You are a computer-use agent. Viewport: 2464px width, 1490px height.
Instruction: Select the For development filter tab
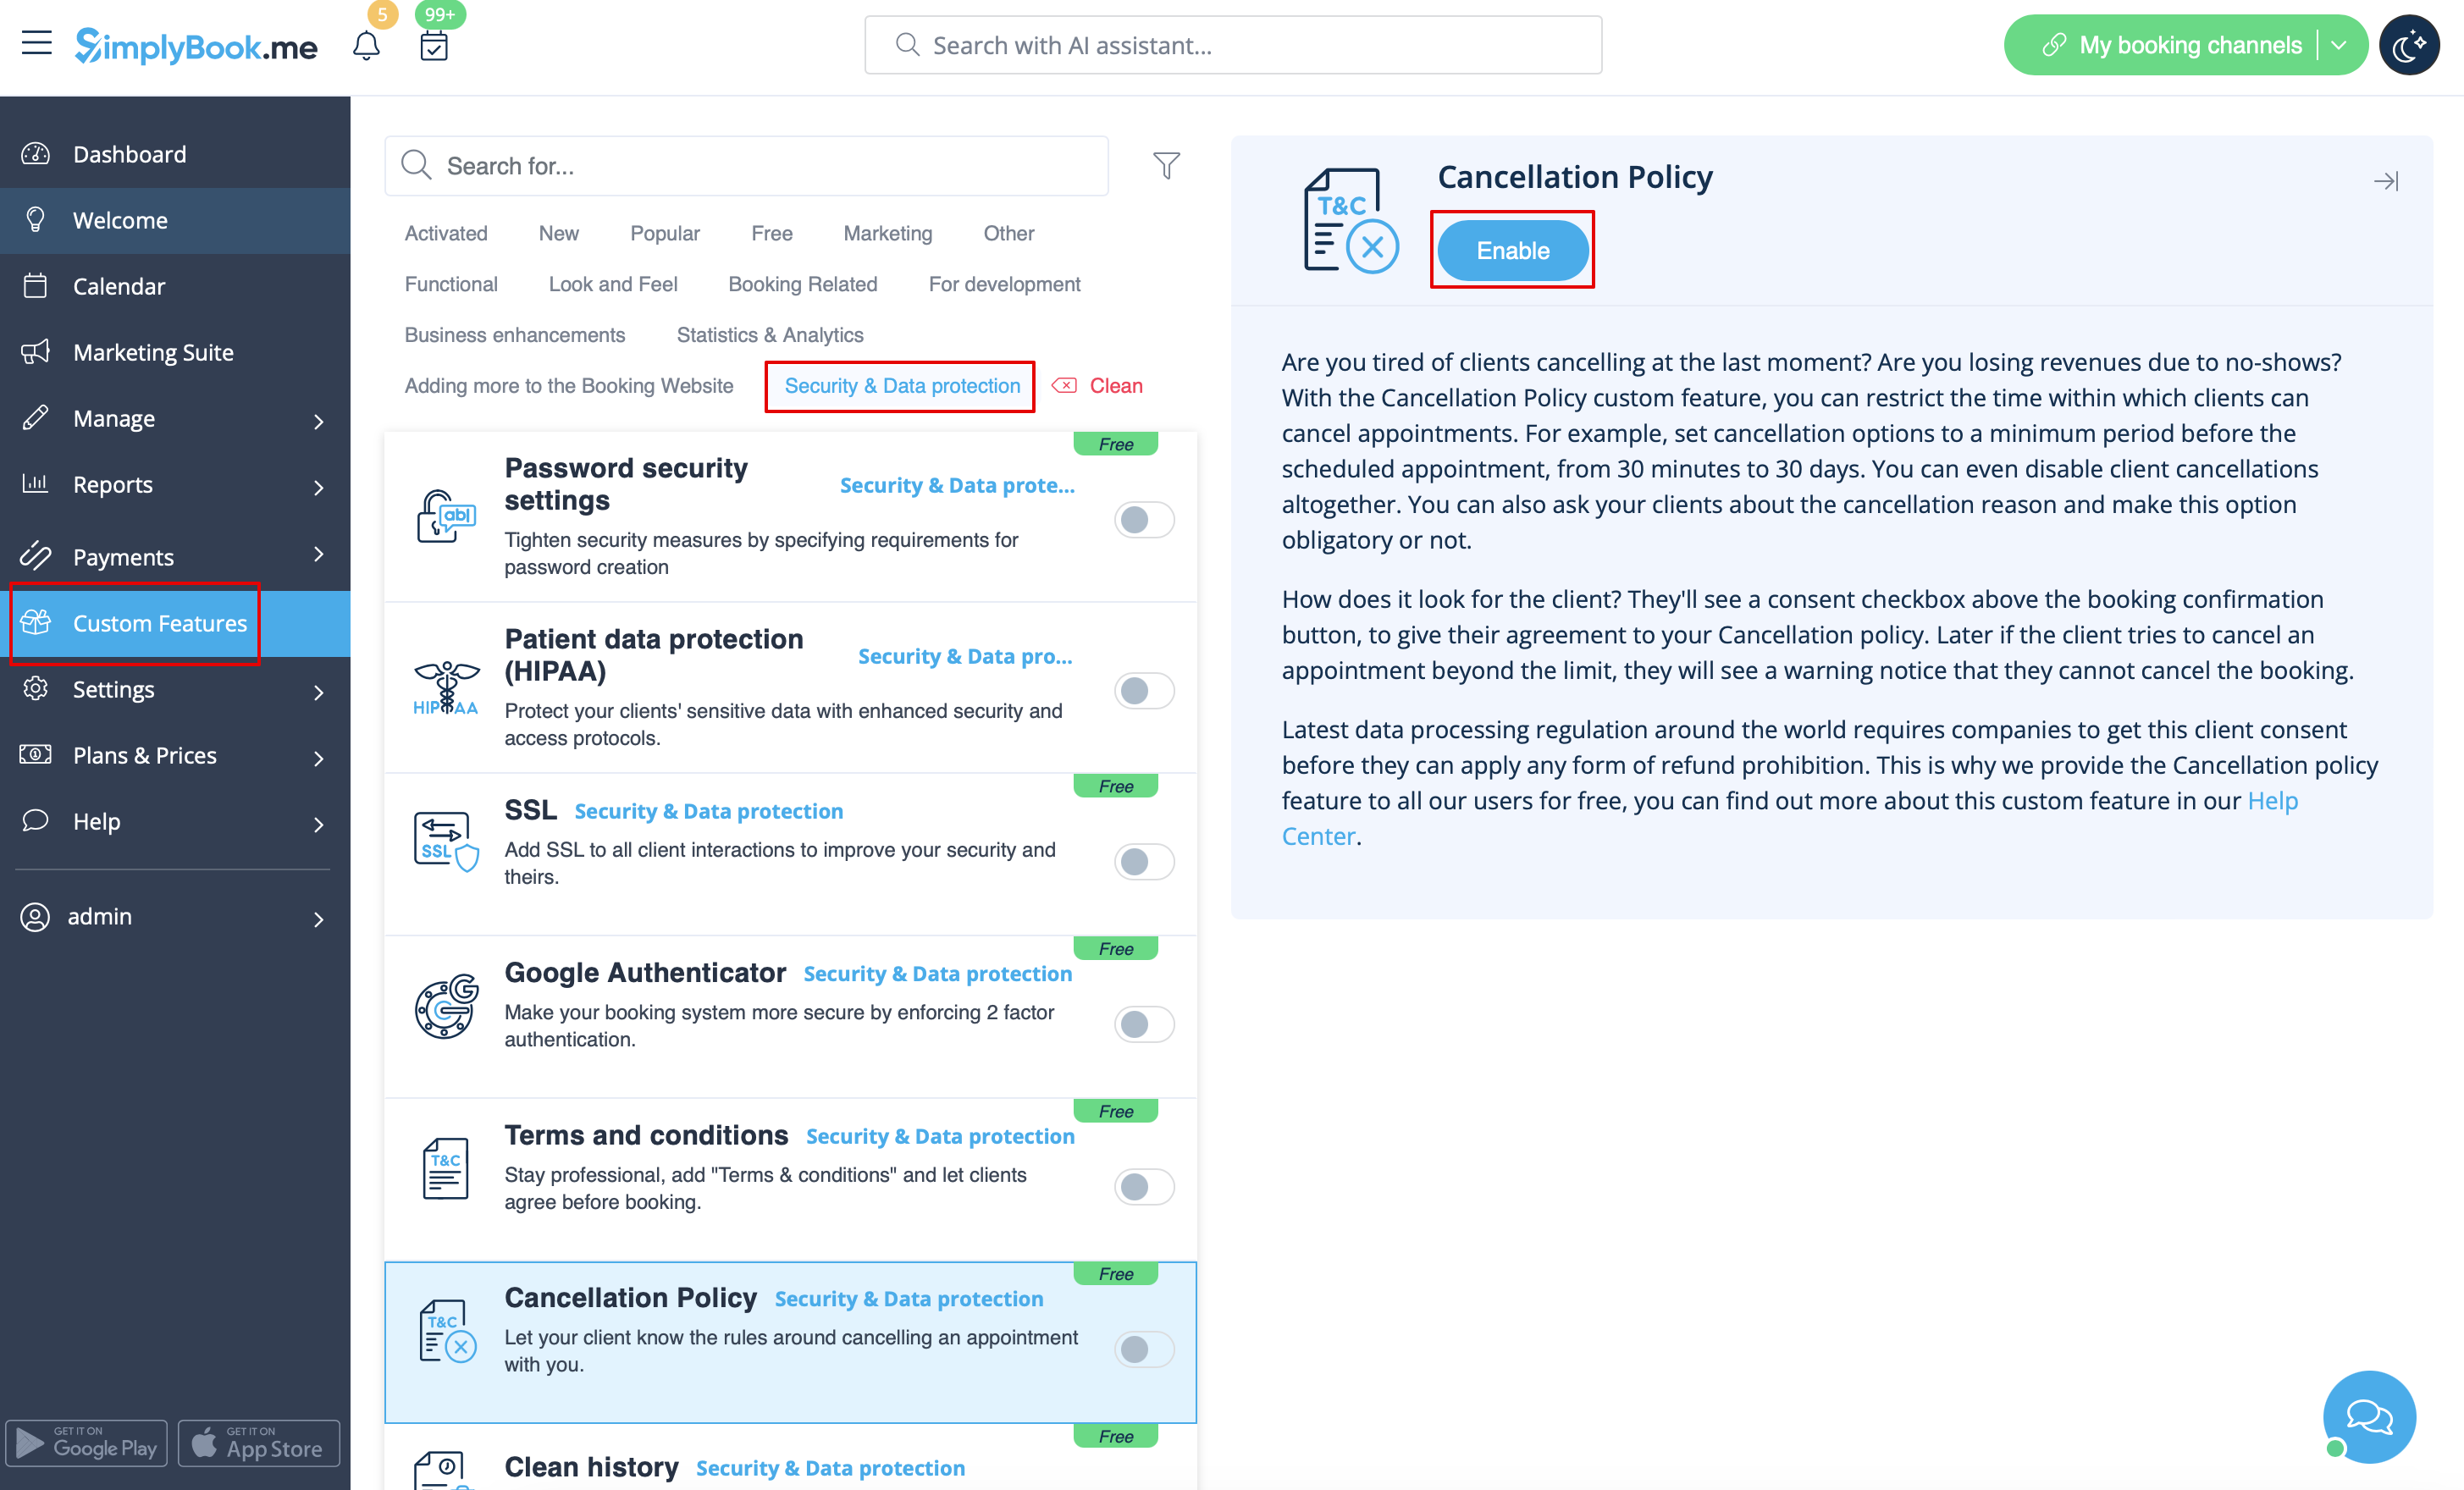point(1004,284)
